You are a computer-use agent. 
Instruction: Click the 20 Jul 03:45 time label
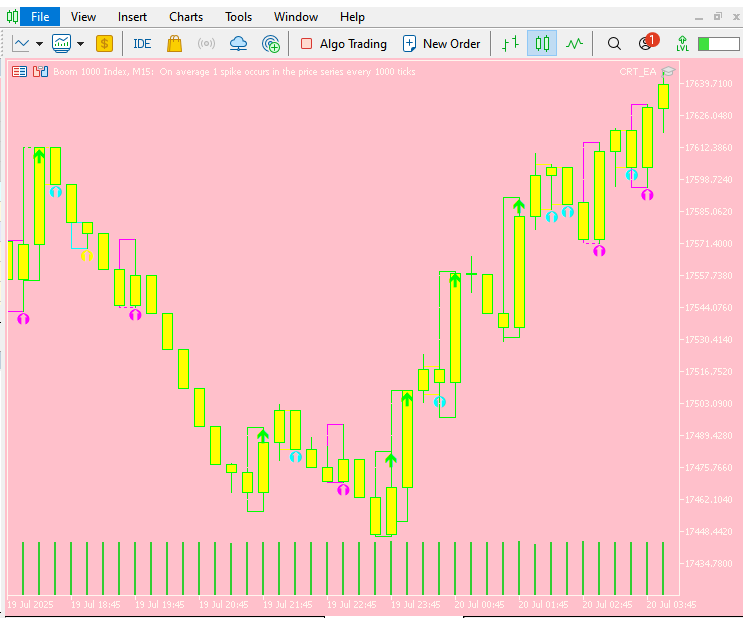(671, 605)
